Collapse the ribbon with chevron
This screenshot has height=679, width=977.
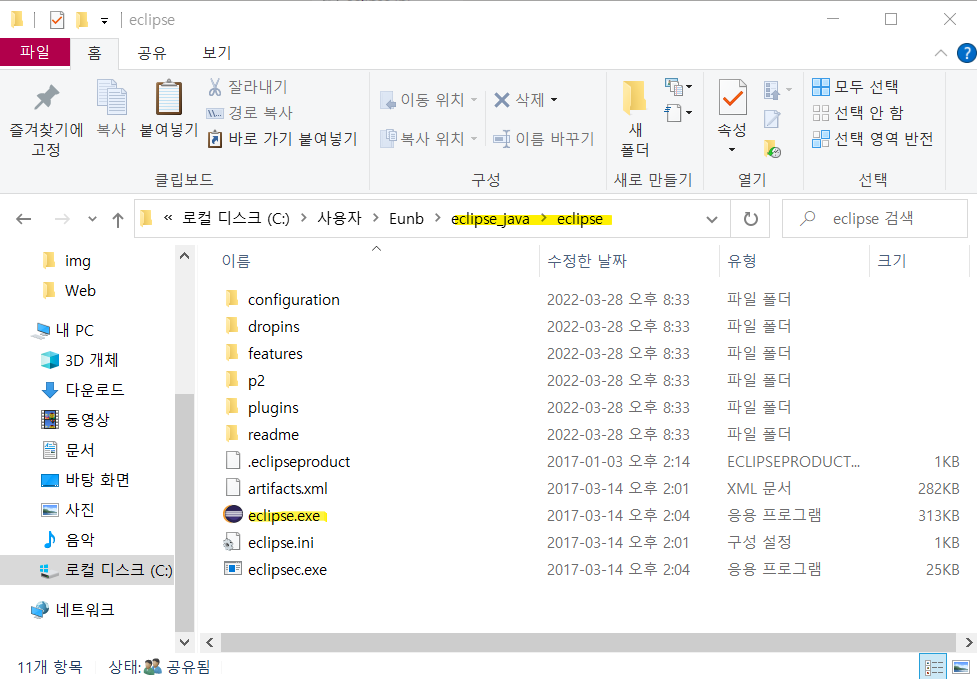941,54
